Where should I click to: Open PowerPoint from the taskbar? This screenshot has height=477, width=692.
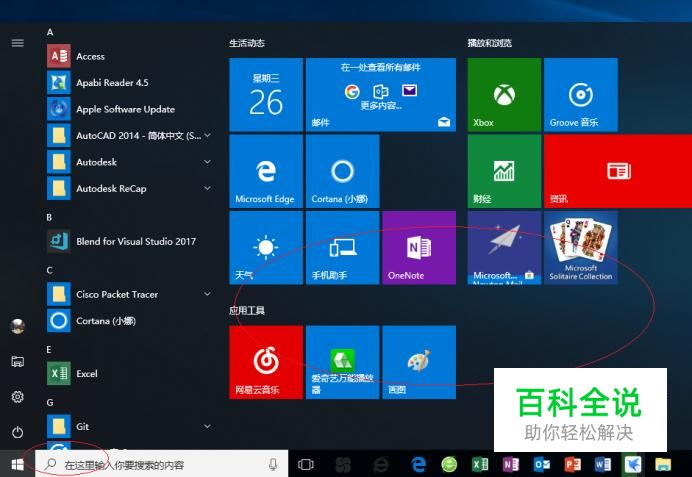(572, 464)
